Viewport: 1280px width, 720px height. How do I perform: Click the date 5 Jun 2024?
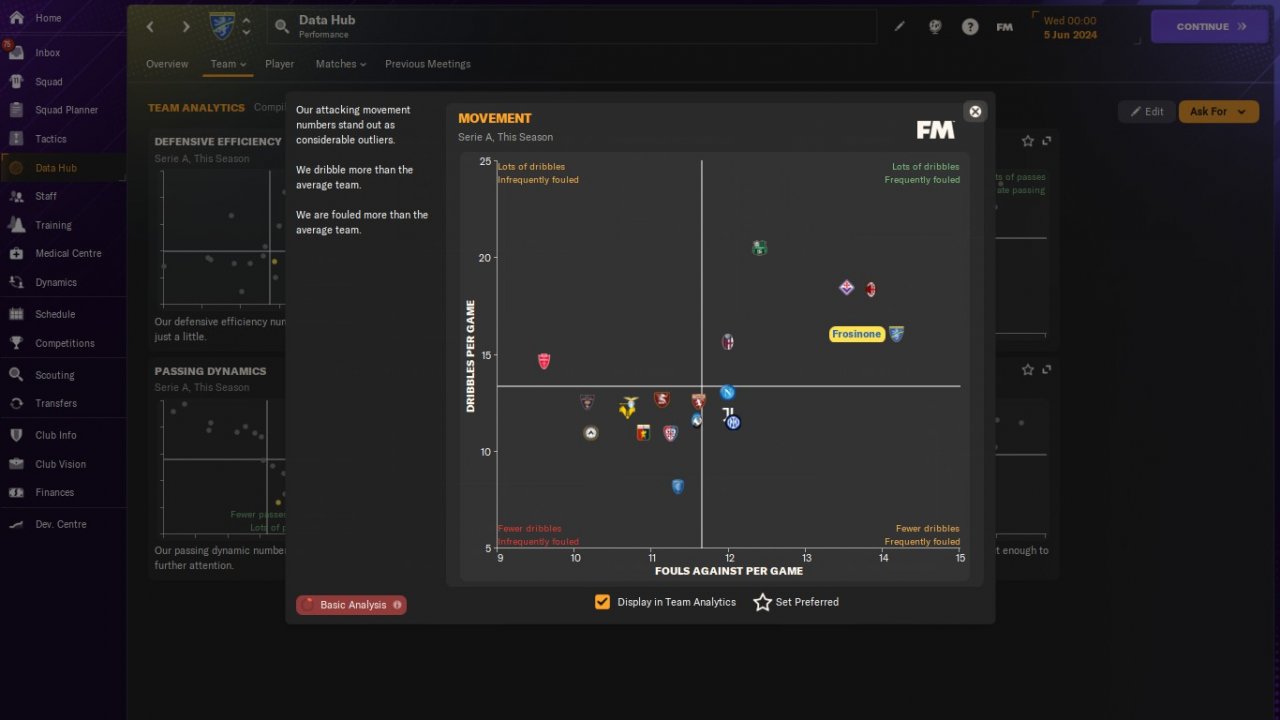(1070, 35)
